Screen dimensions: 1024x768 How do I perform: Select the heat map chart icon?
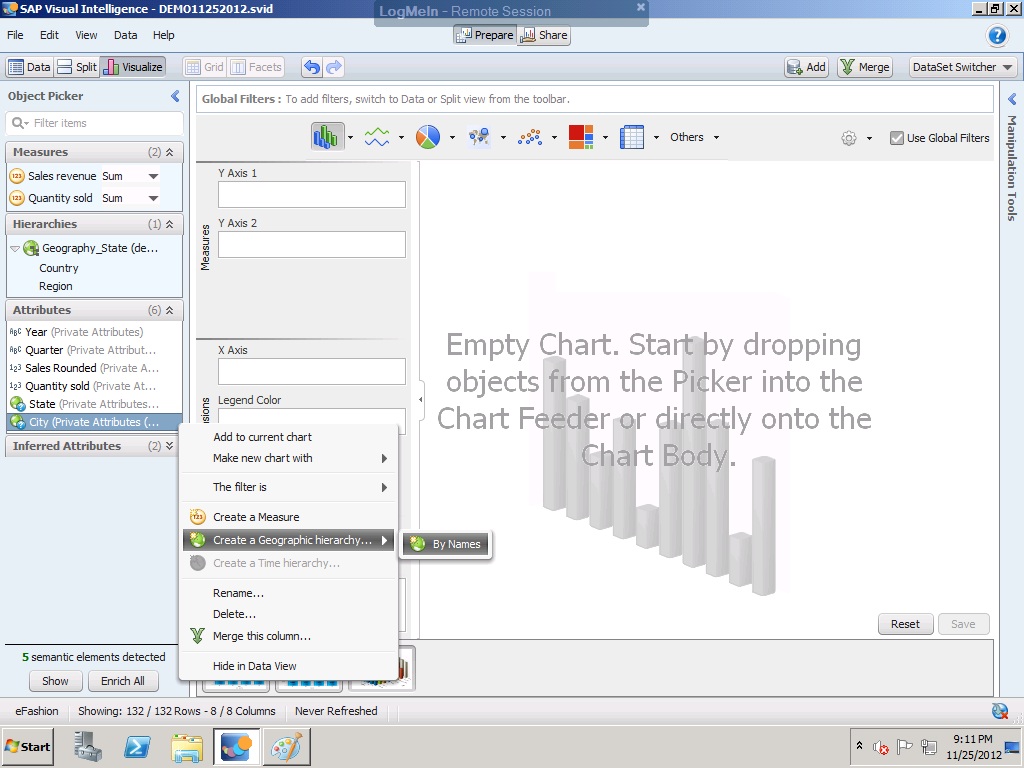[581, 137]
